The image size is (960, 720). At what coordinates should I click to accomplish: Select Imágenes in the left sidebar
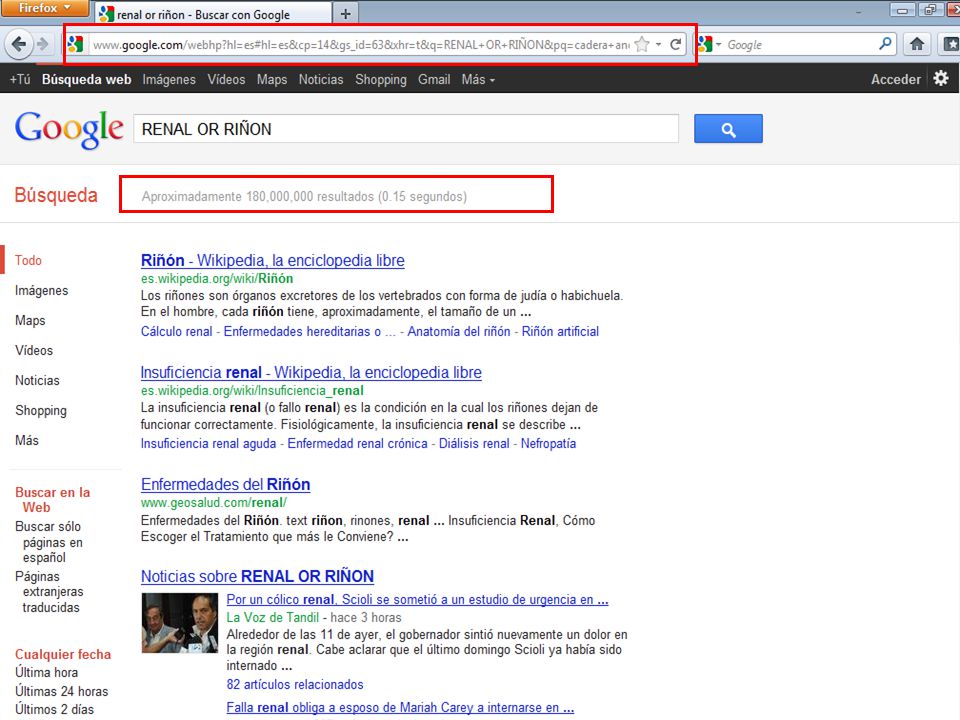coord(42,290)
